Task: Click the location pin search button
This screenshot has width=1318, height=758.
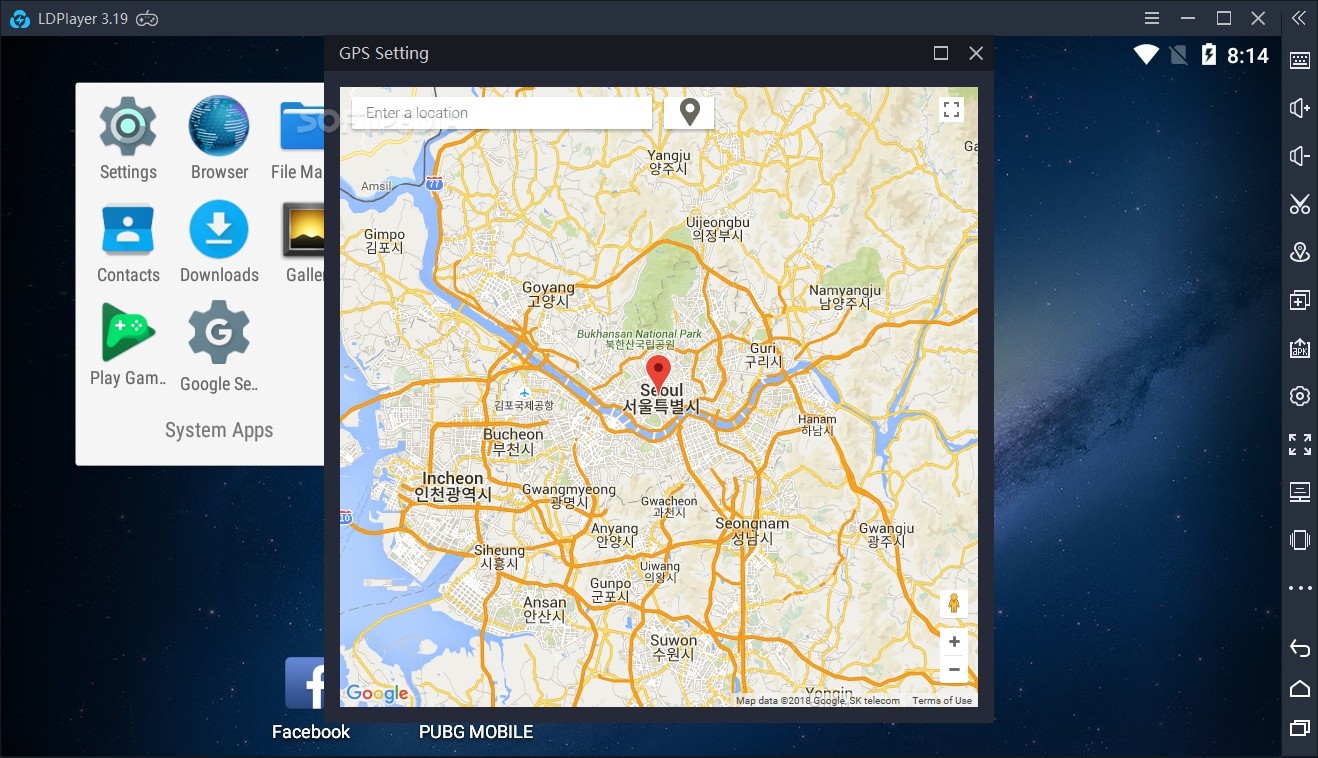Action: tap(689, 113)
